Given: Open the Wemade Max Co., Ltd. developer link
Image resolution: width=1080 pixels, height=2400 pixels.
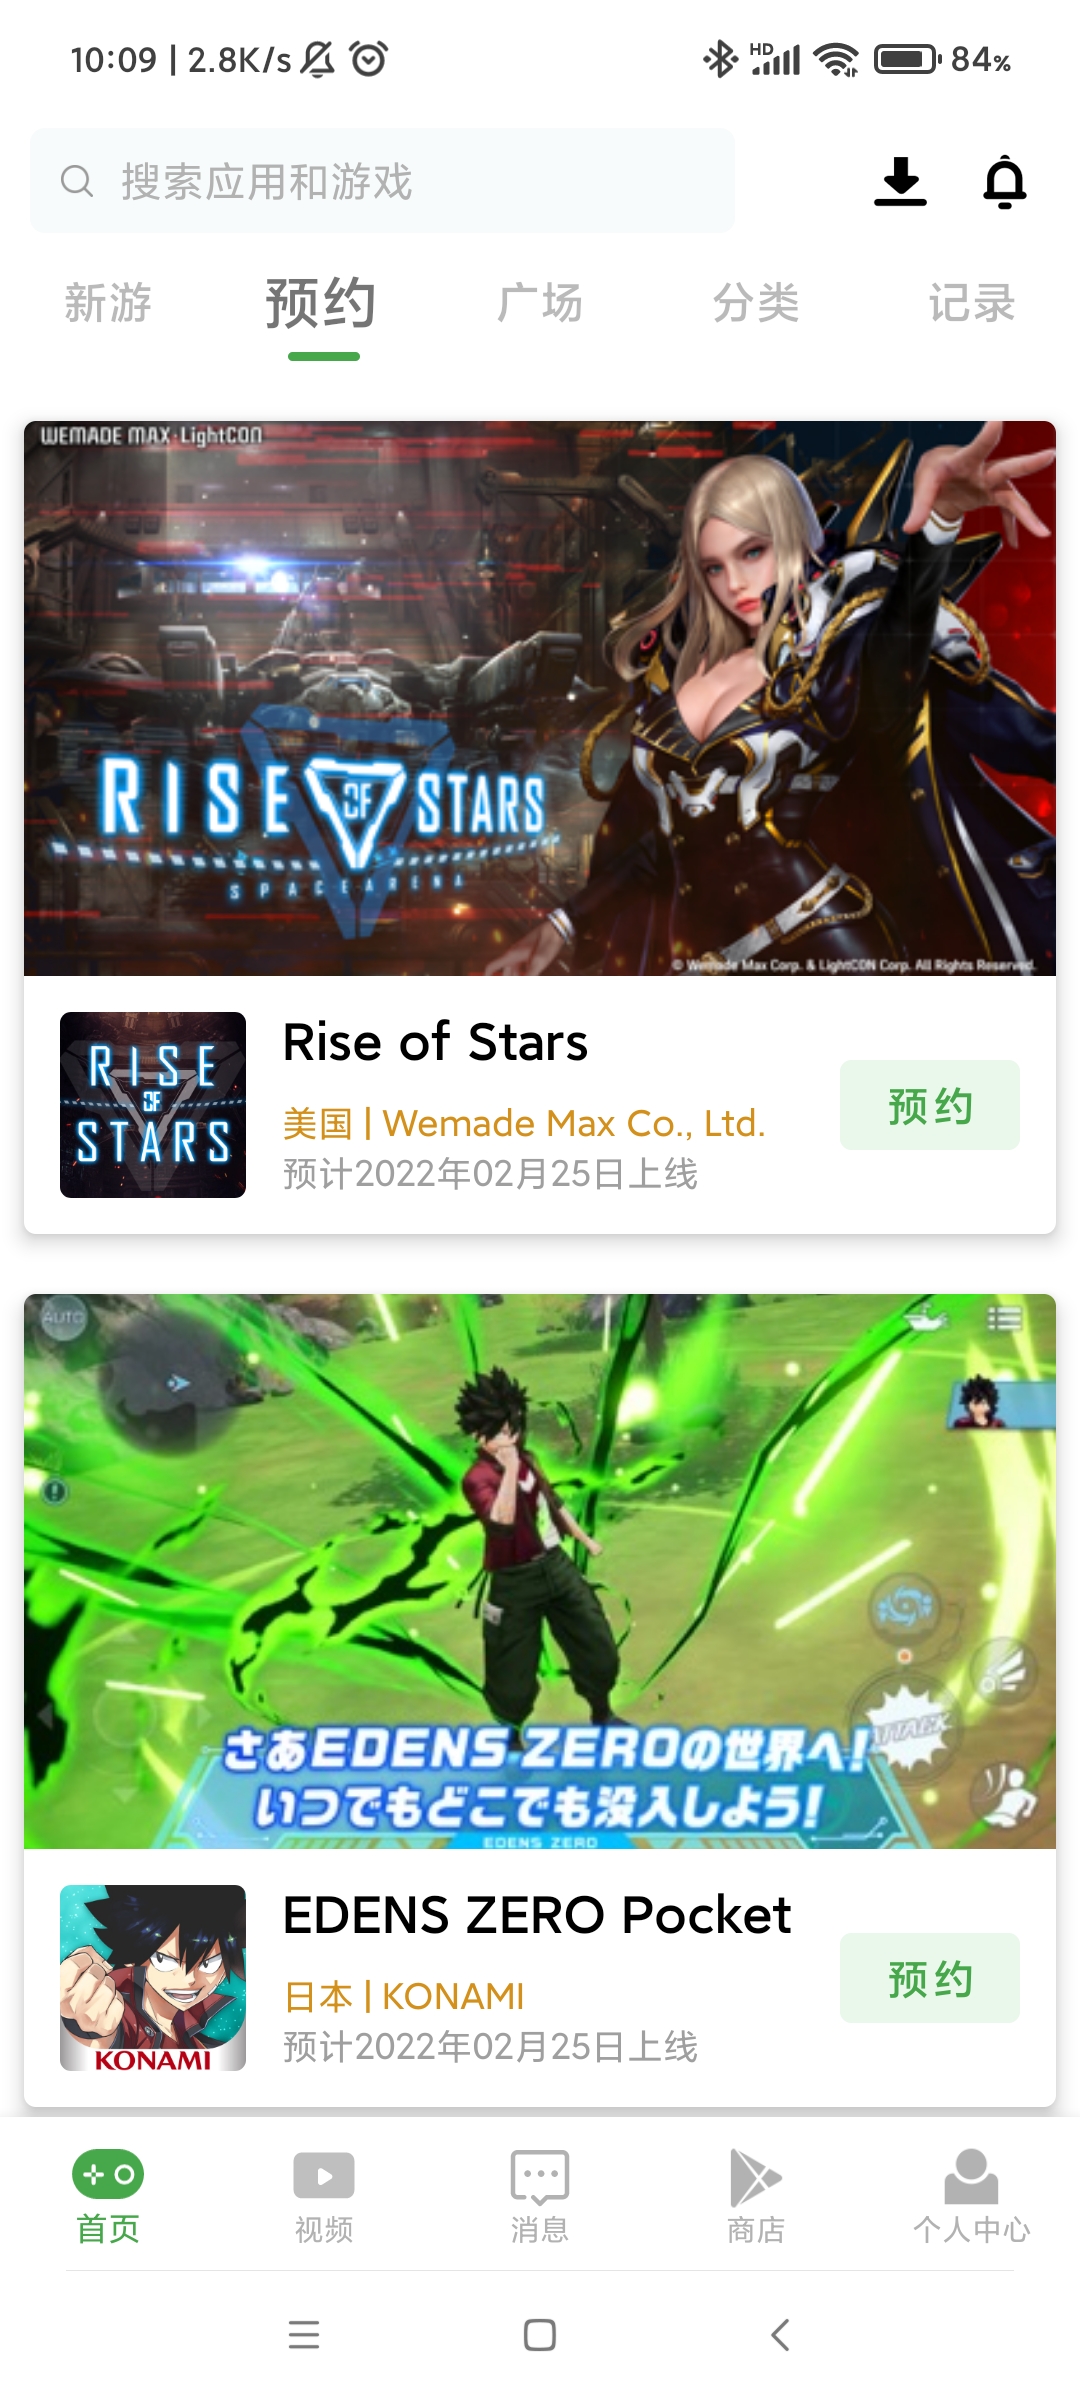Looking at the screenshot, I should (x=574, y=1123).
